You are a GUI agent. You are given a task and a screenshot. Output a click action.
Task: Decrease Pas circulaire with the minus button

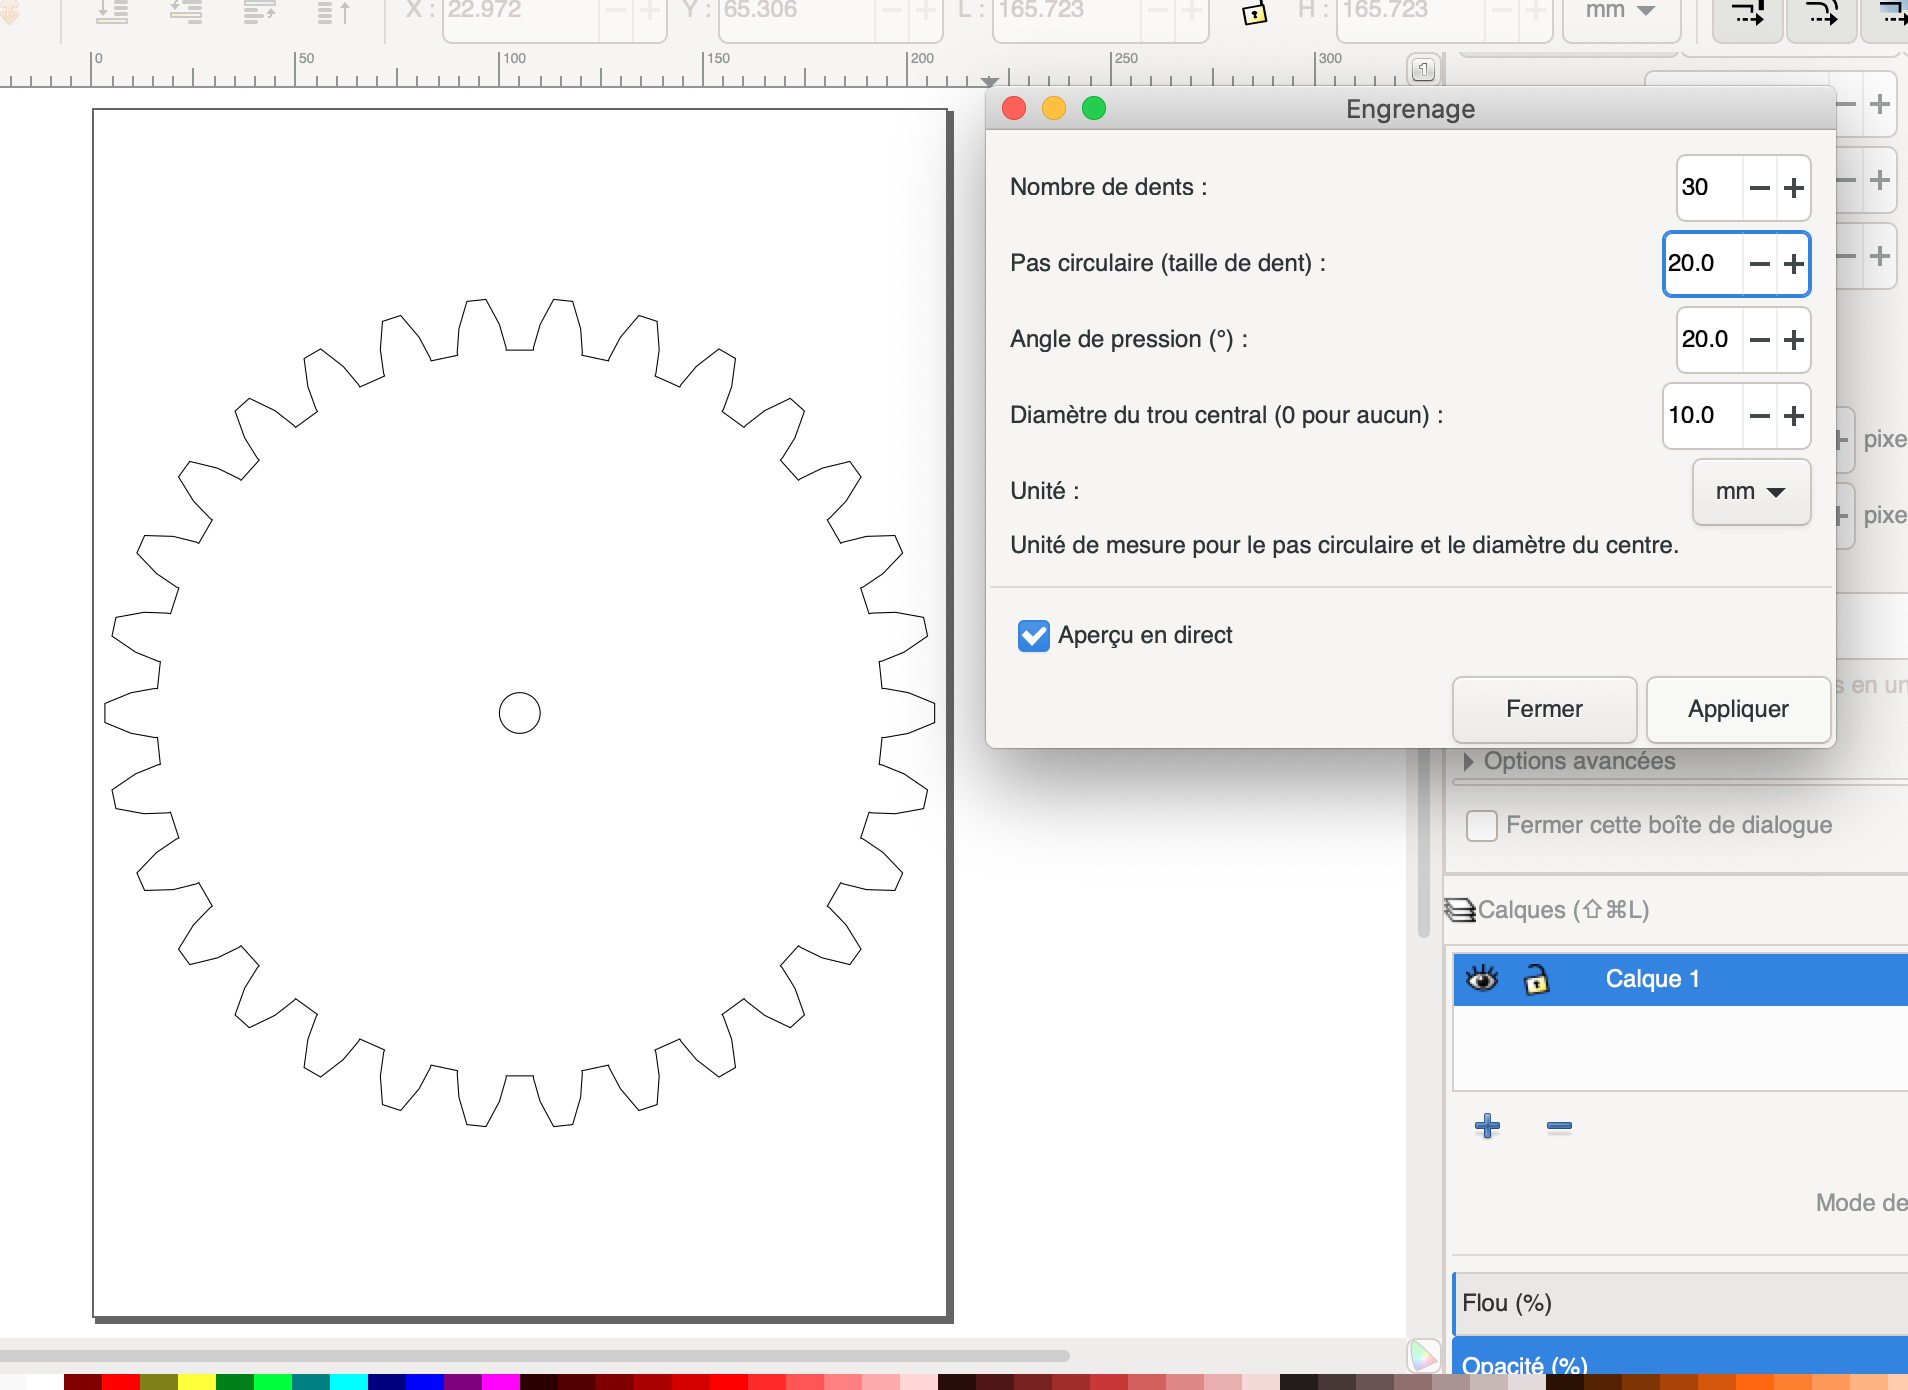(1759, 264)
